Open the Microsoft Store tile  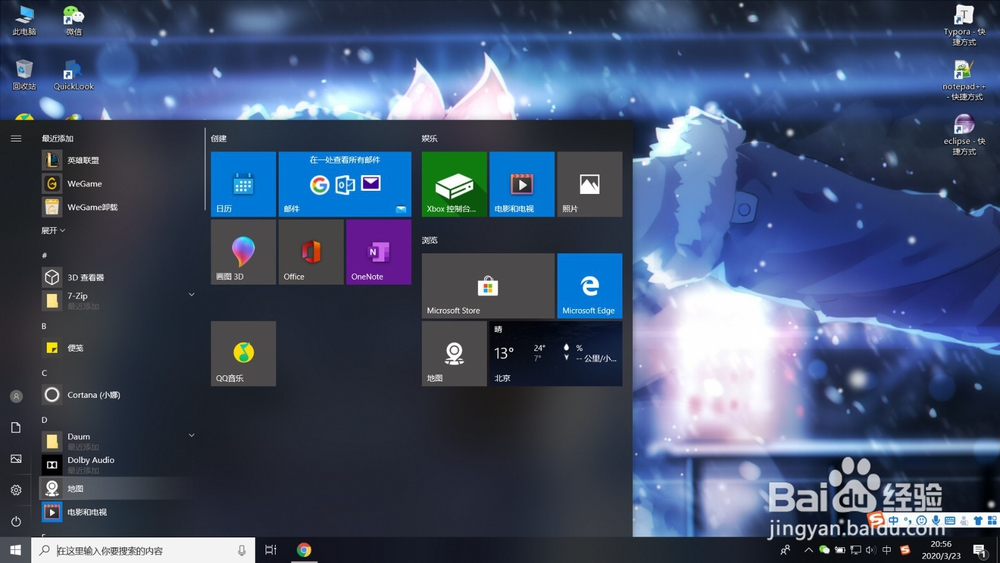pos(488,286)
